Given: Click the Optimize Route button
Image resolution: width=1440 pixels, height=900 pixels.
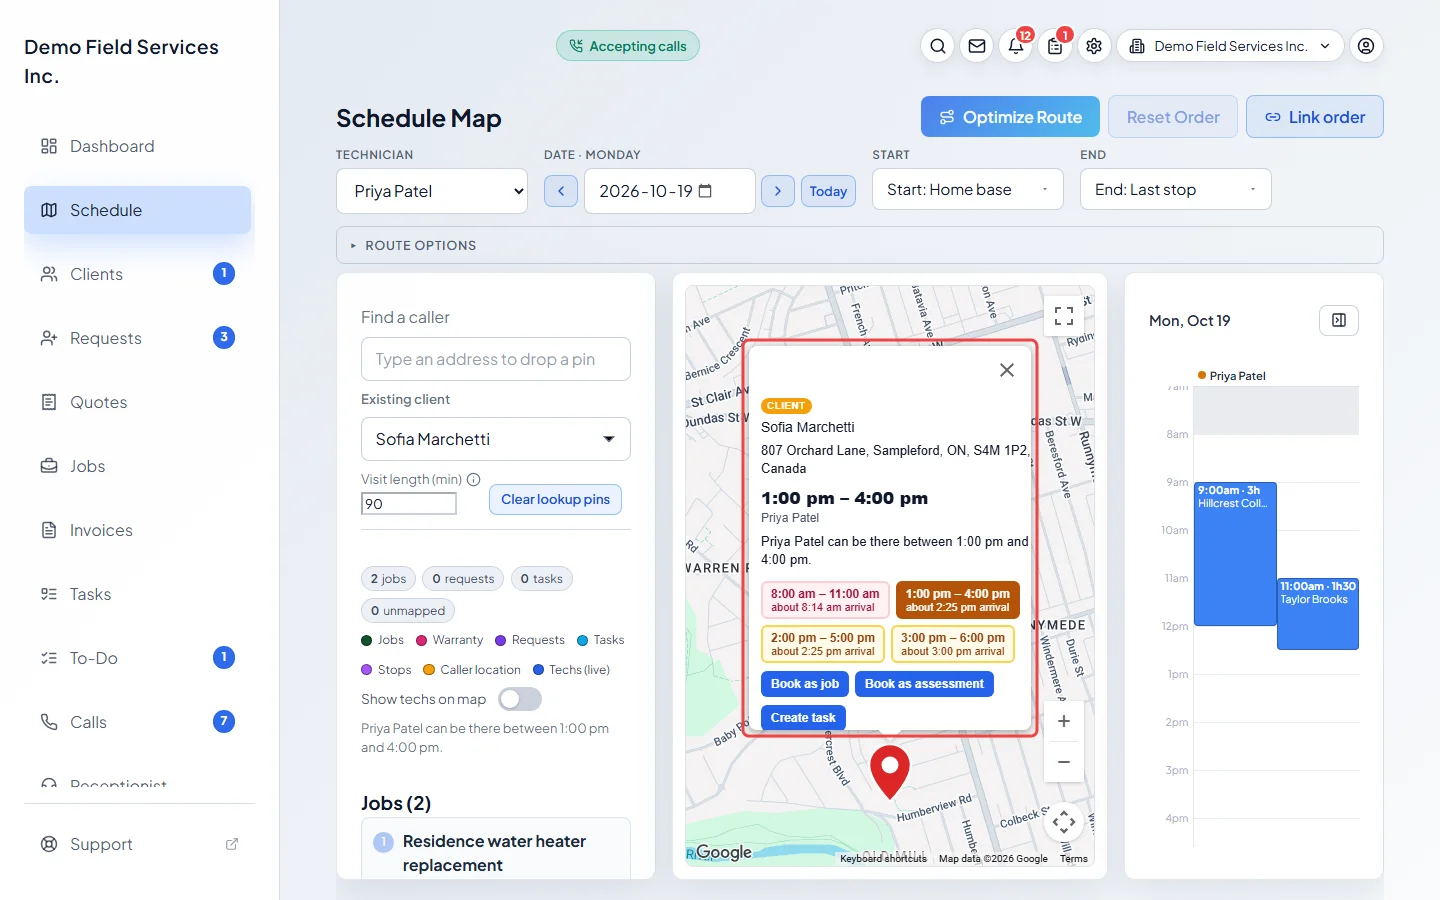Looking at the screenshot, I should (1010, 117).
